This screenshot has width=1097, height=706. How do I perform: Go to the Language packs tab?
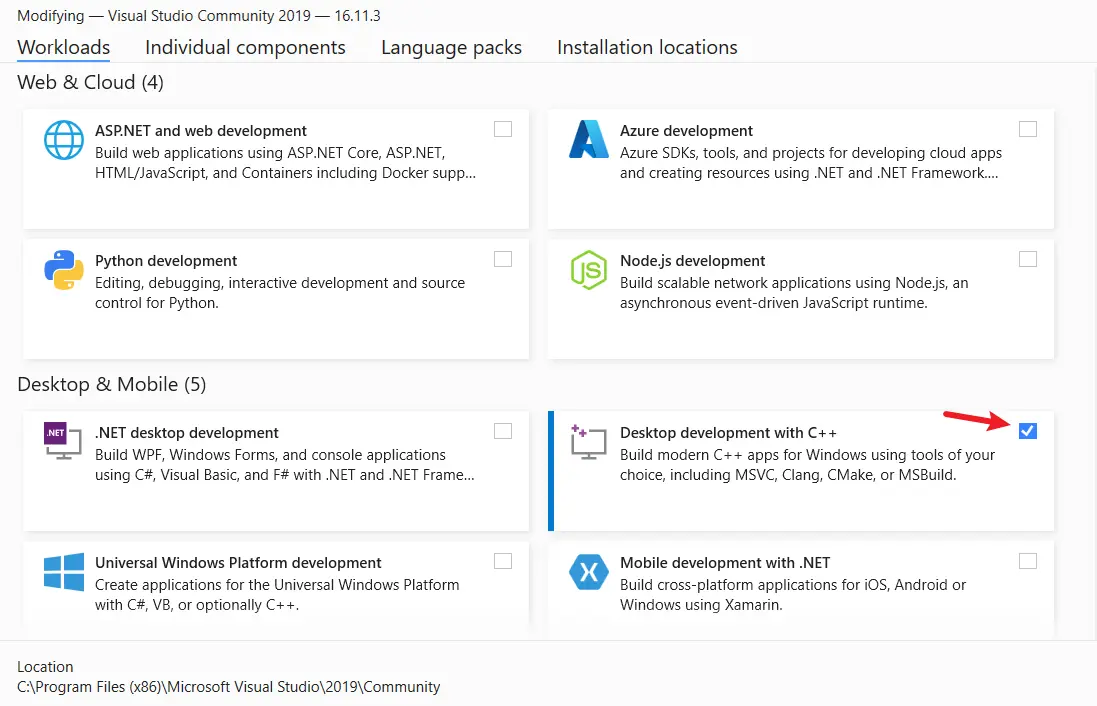point(451,48)
